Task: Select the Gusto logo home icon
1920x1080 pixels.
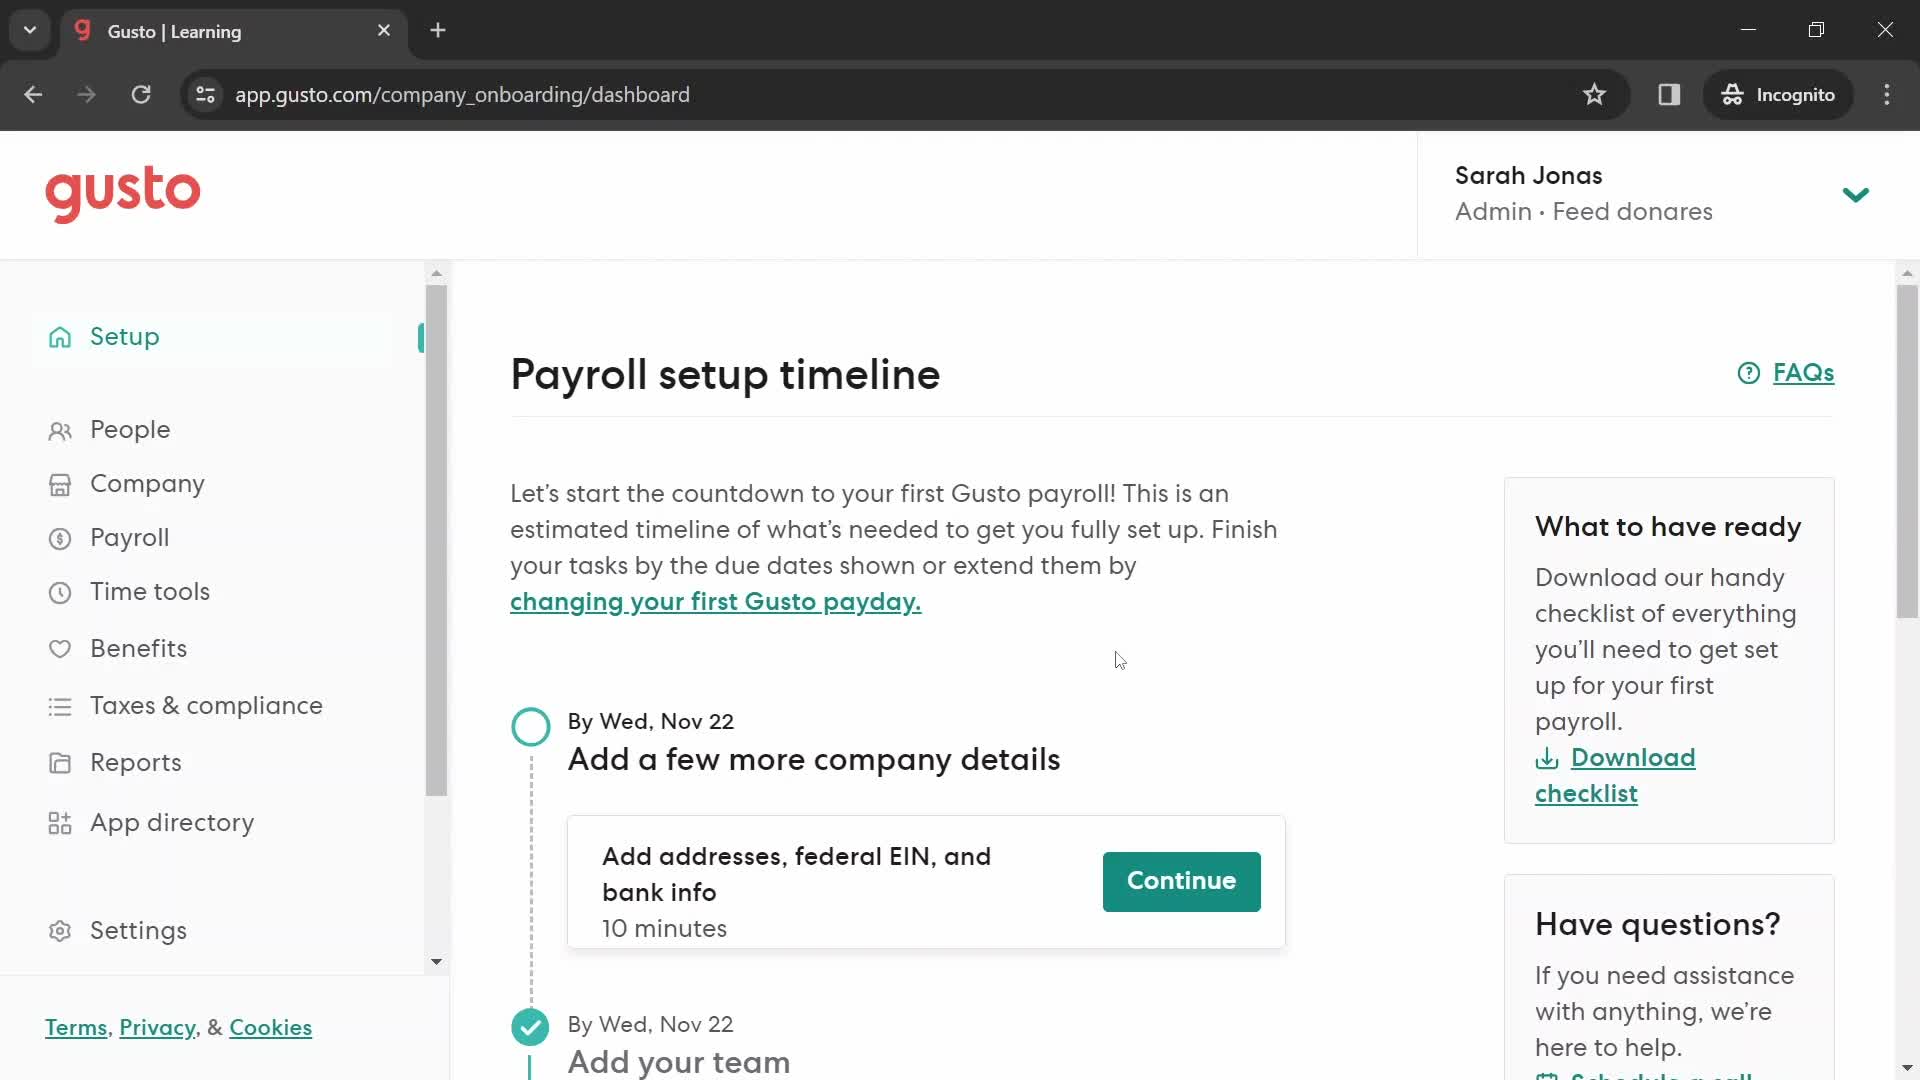Action: pyautogui.click(x=121, y=194)
